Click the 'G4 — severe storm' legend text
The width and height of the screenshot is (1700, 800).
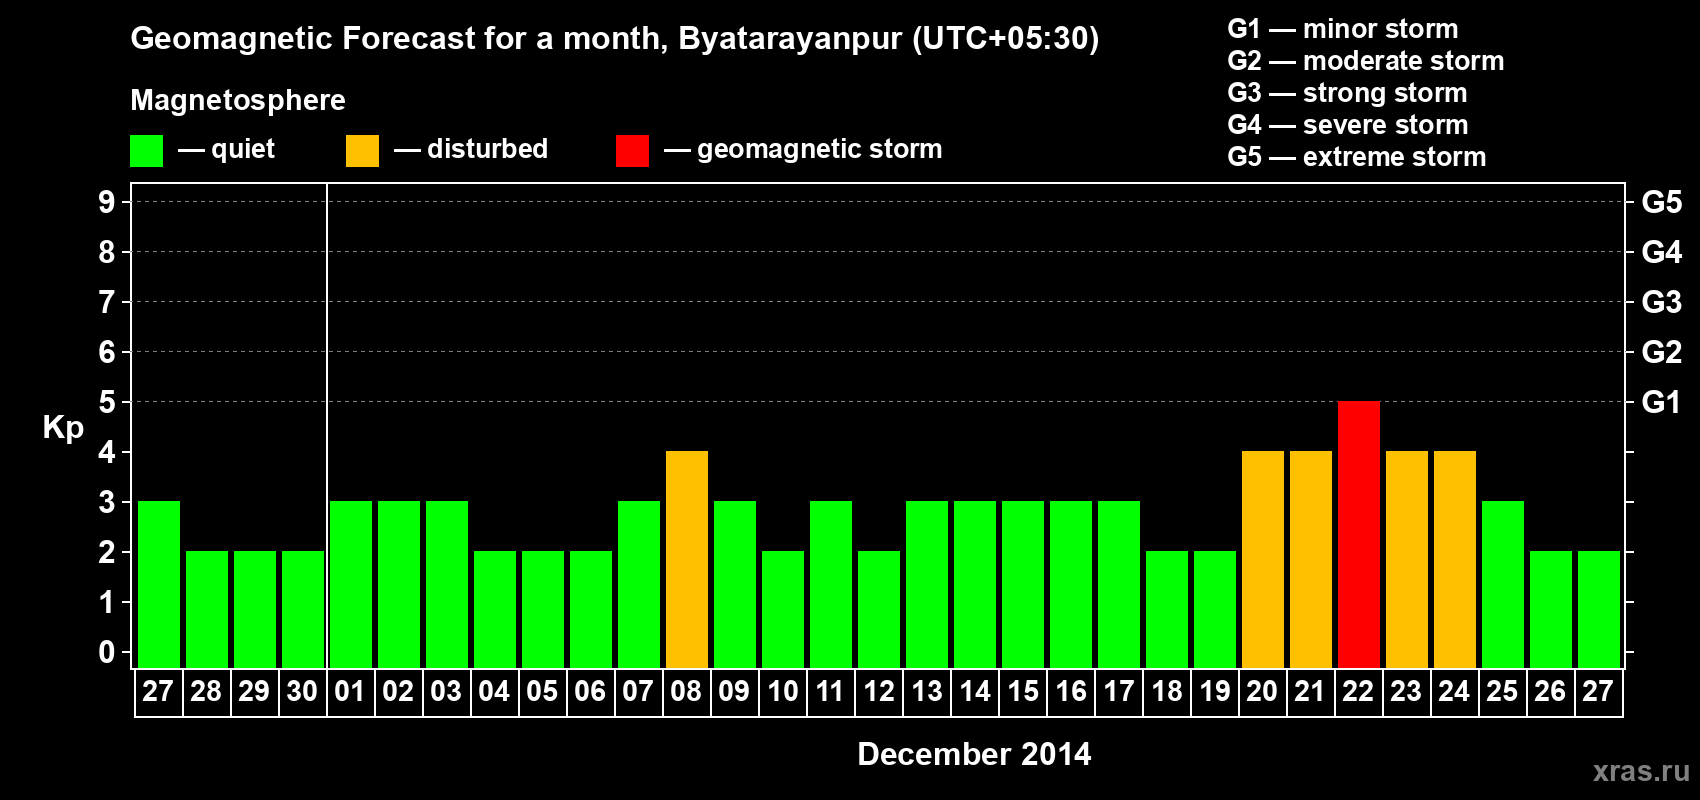1348,125
